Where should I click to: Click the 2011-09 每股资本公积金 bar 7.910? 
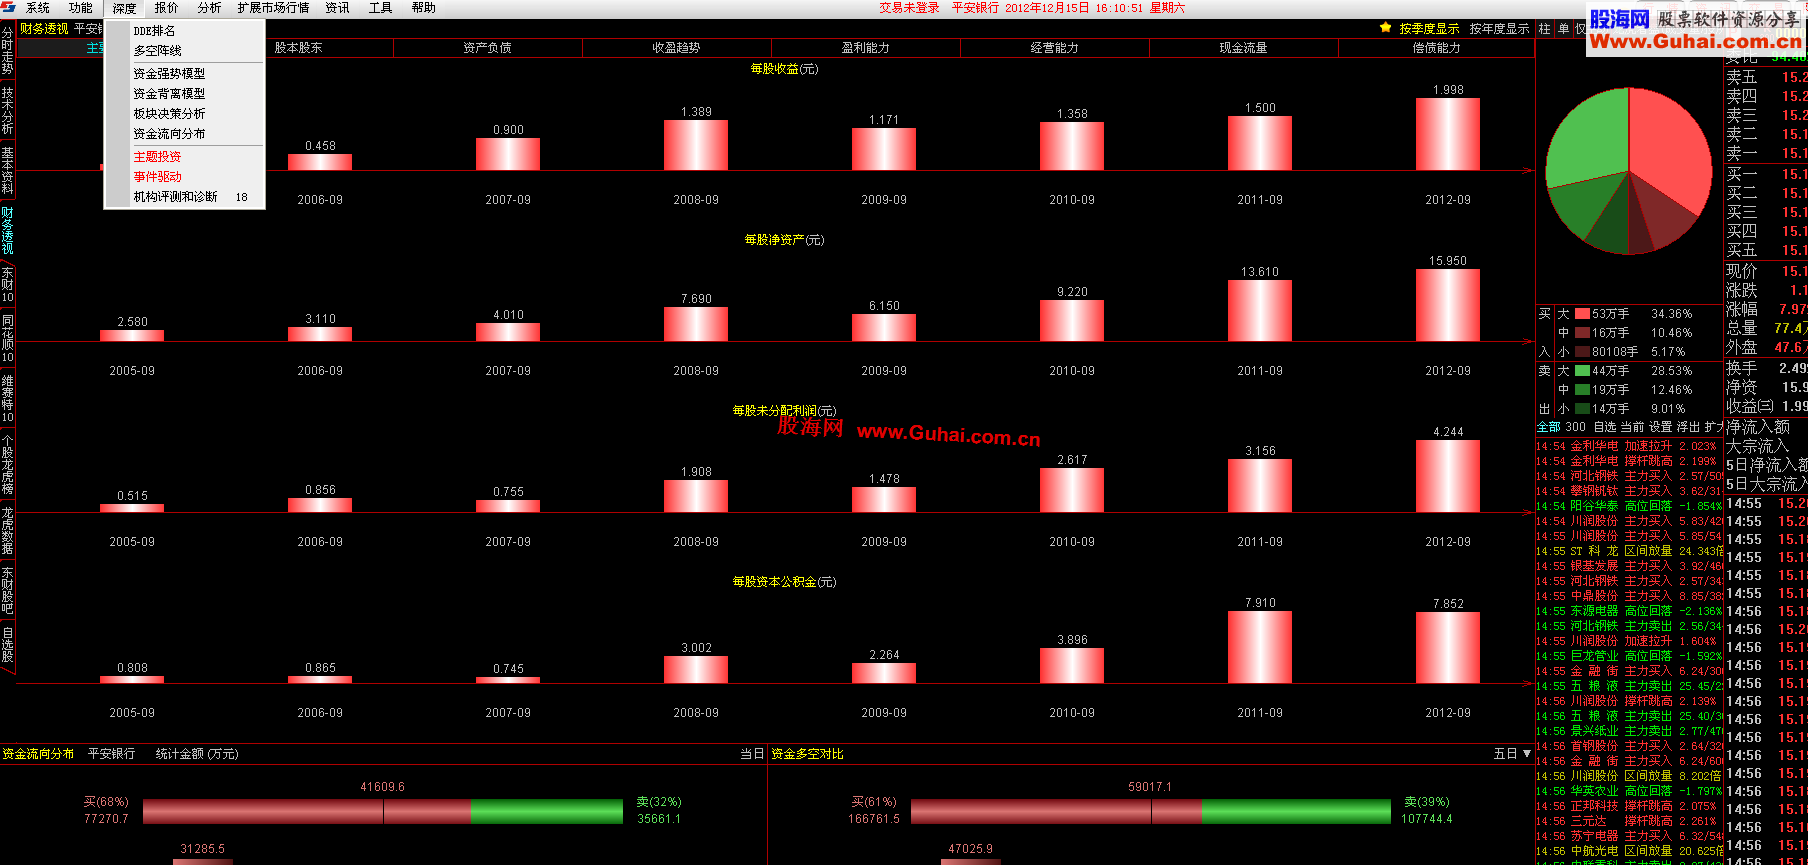click(1260, 647)
